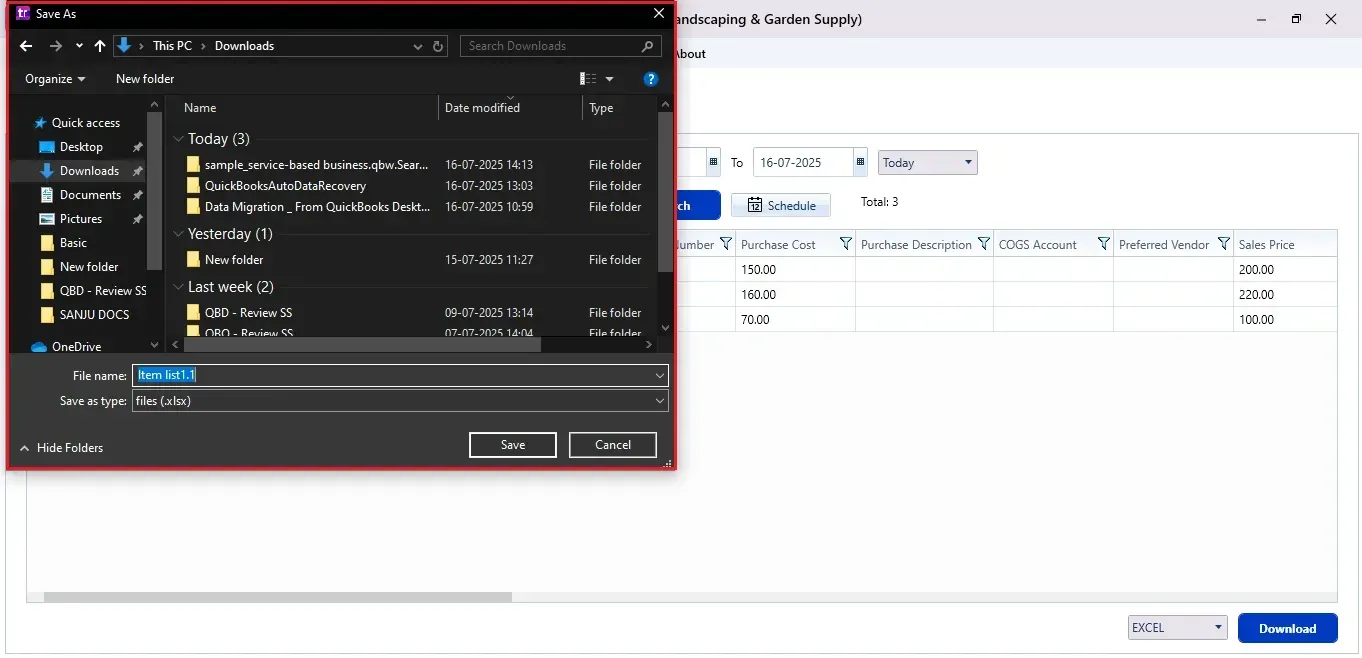
Task: Filter the Purchase Cost column
Action: coord(846,244)
